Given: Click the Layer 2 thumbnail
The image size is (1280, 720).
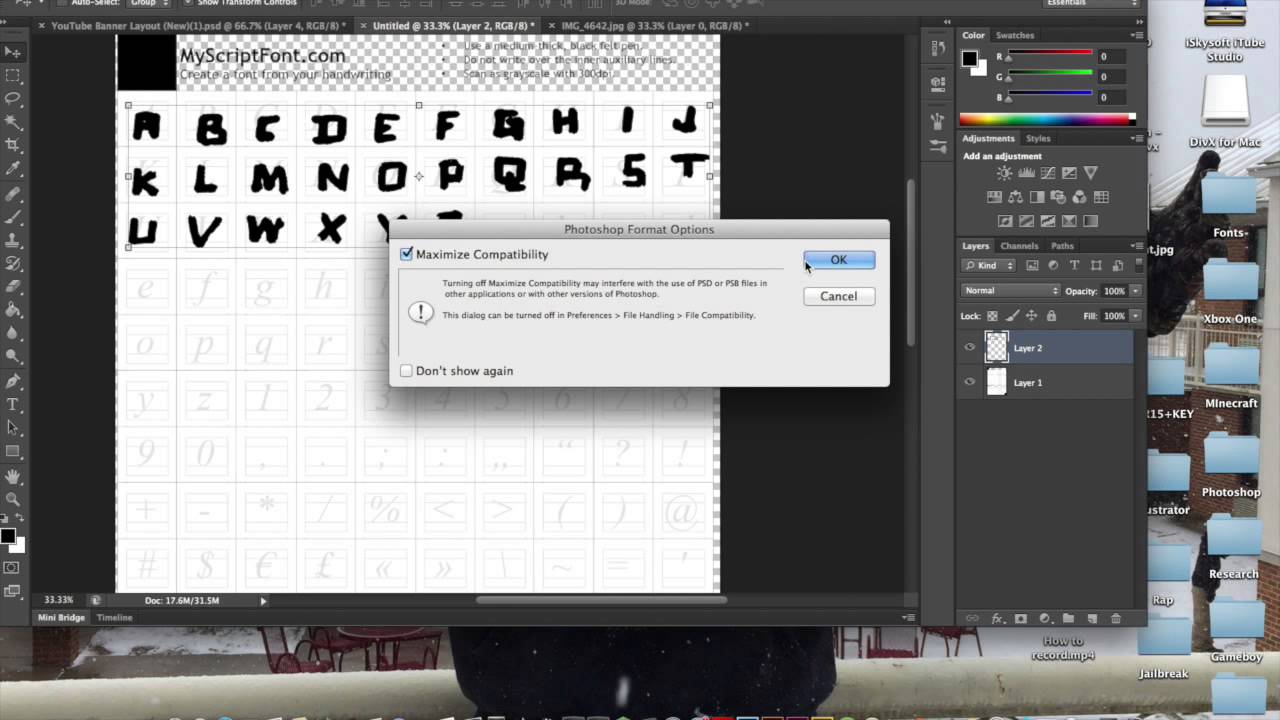Looking at the screenshot, I should 997,348.
